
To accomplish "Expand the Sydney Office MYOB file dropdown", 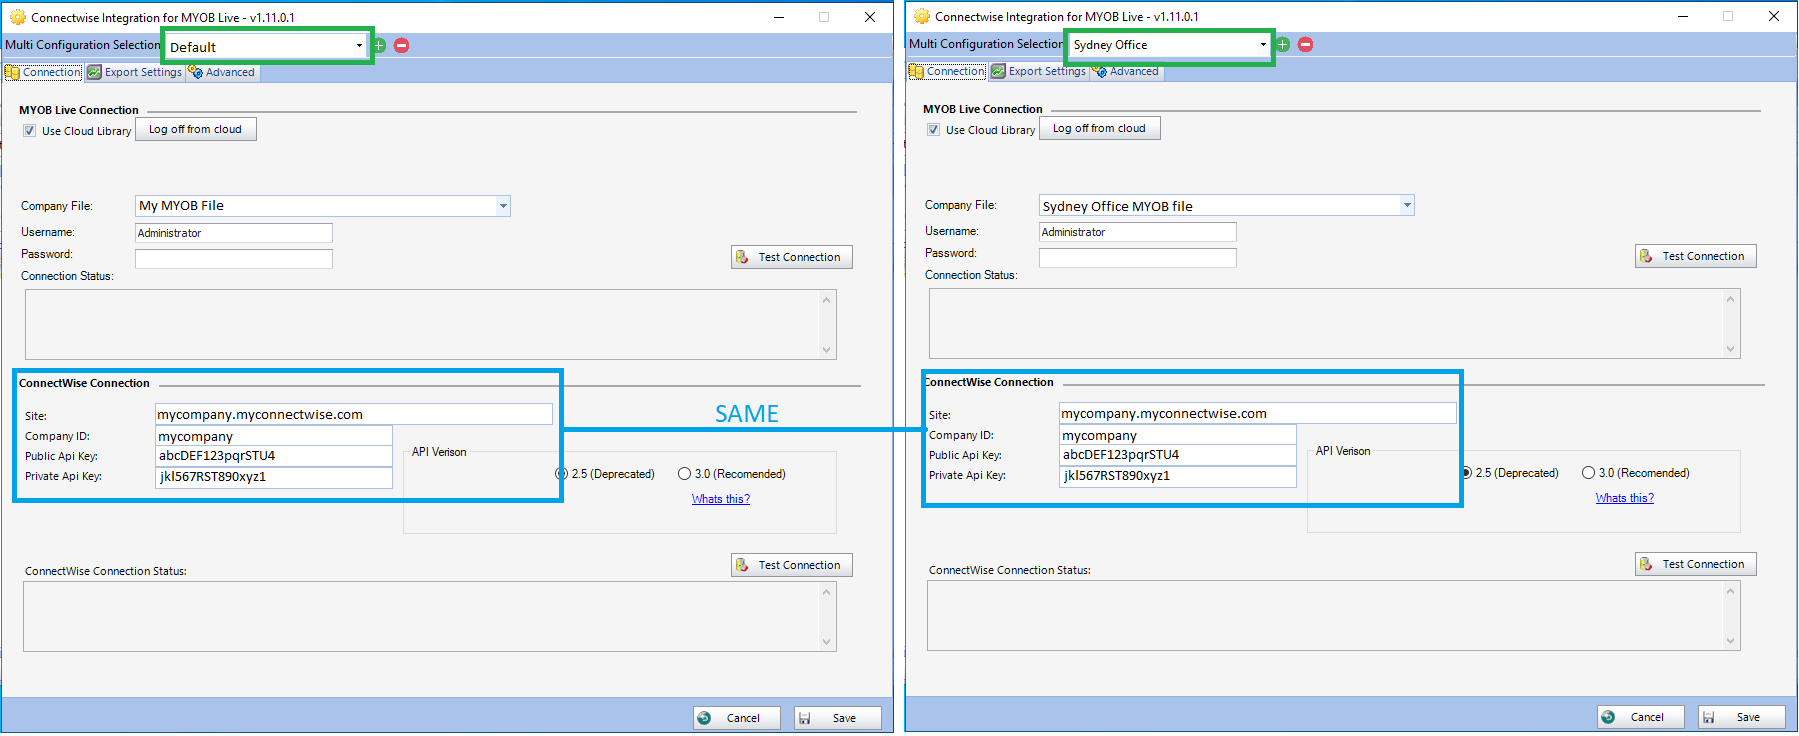I will pyautogui.click(x=1407, y=205).
